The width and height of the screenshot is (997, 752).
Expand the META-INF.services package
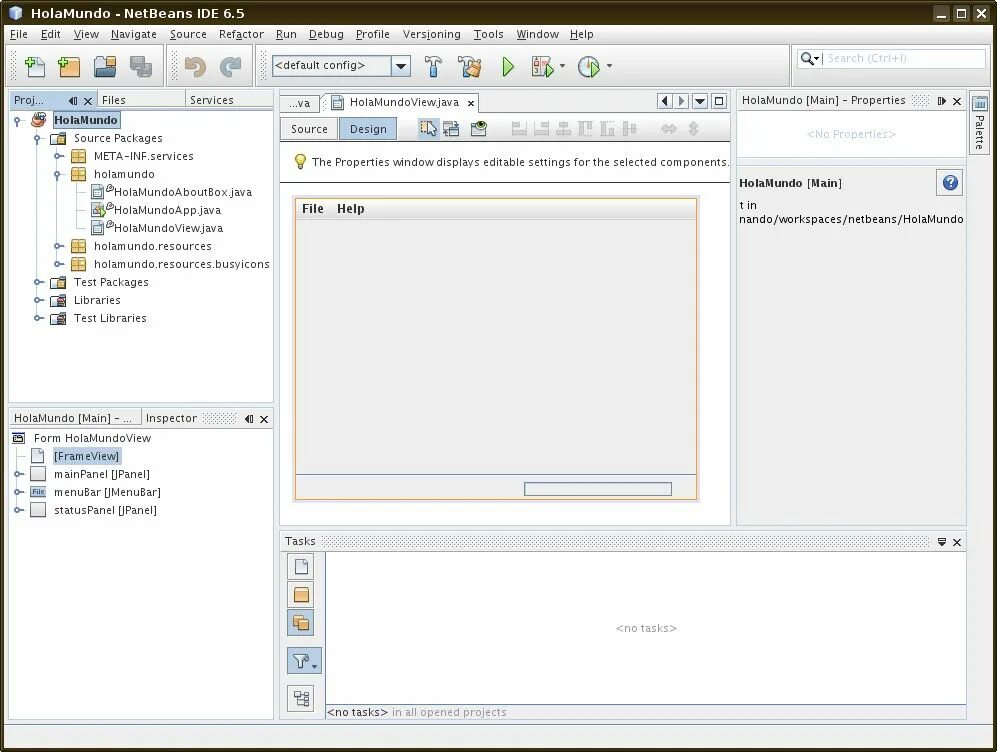pyautogui.click(x=58, y=156)
